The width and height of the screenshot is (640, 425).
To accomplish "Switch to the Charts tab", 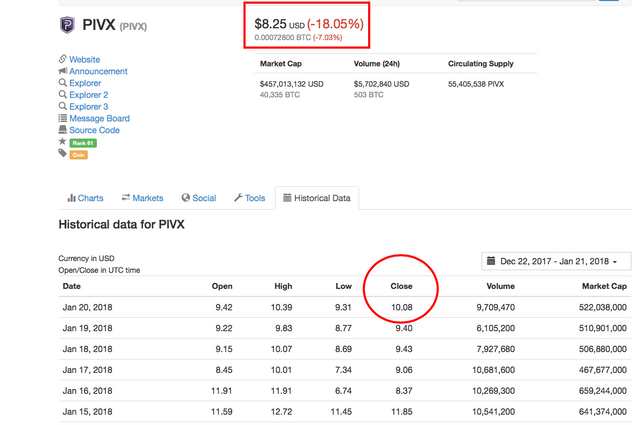I will point(85,198).
